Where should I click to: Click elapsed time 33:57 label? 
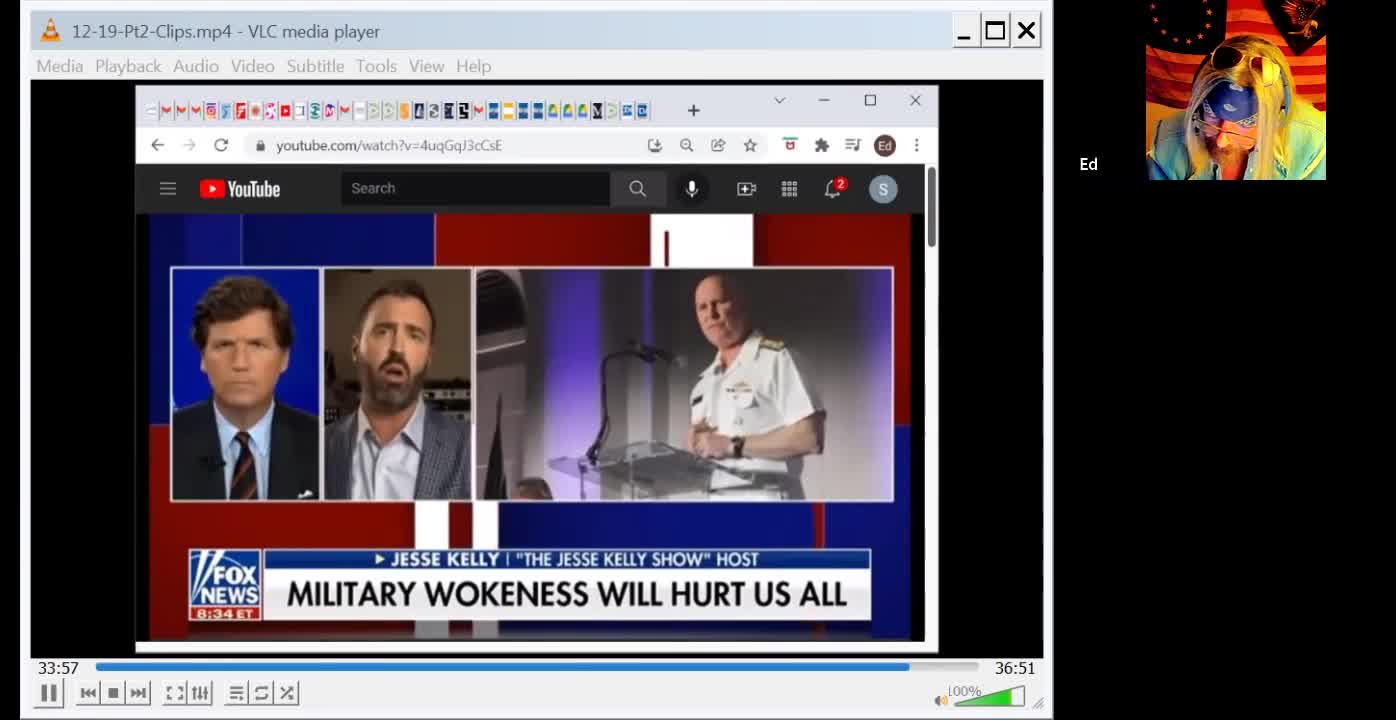(x=58, y=668)
